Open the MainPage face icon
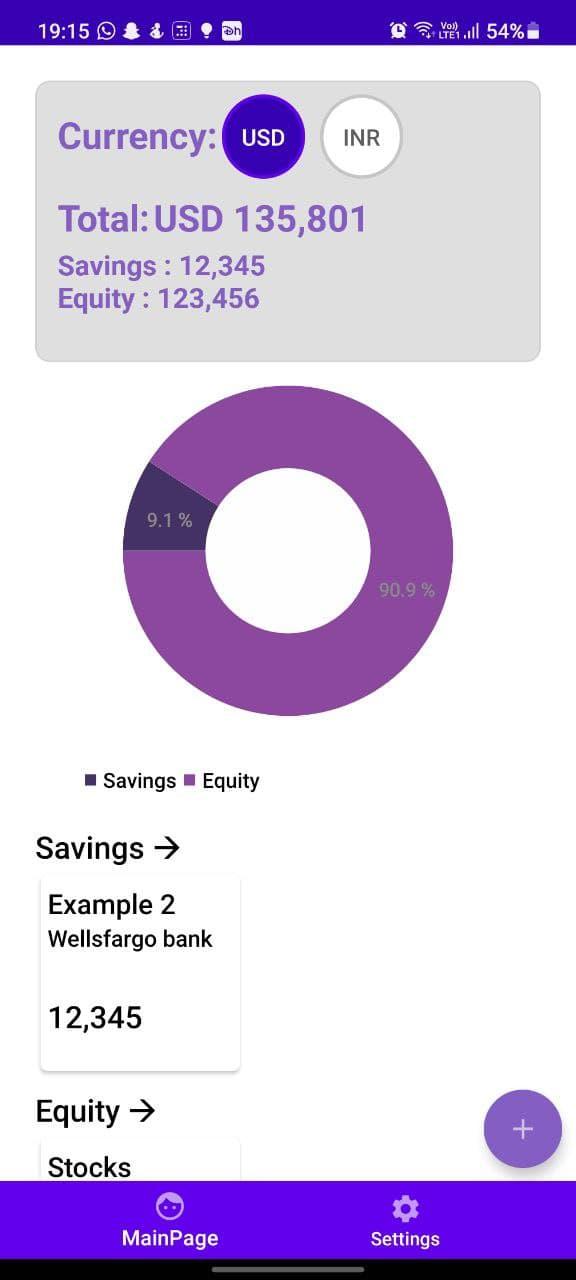 (170, 1207)
